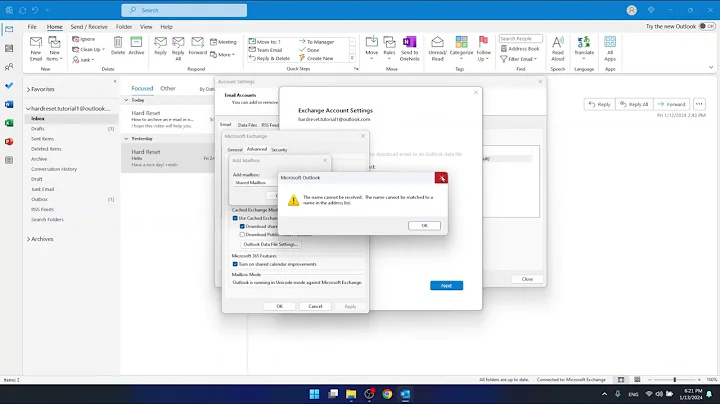
Task: Select the Sent Items folder
Action: click(42, 139)
